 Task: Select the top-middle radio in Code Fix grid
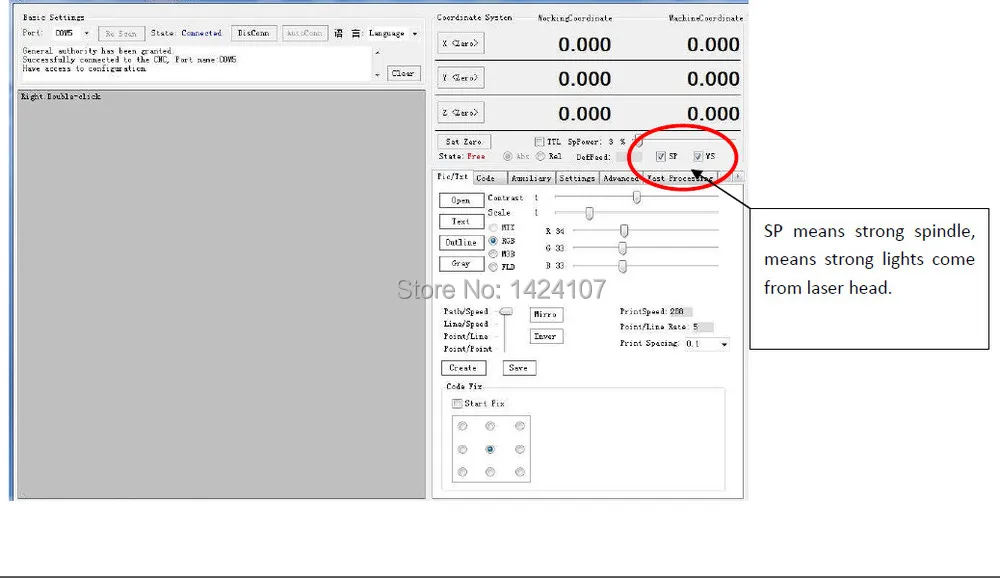[490, 426]
